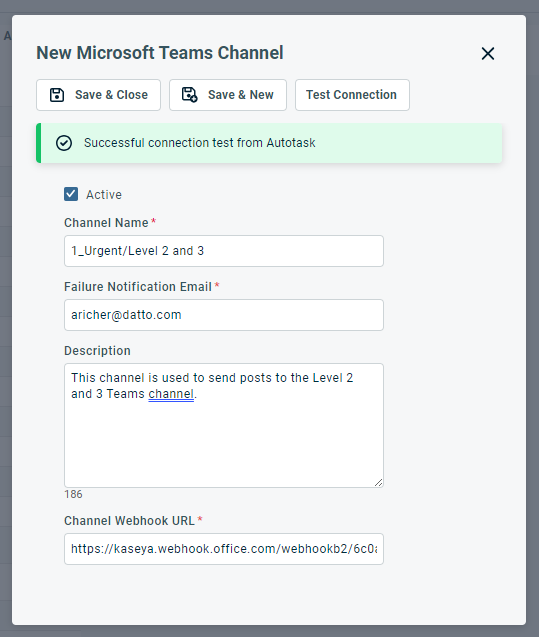Screen dimensions: 539x637
Task: Click the dialog title New Microsoft Teams Channel
Action: (160, 53)
